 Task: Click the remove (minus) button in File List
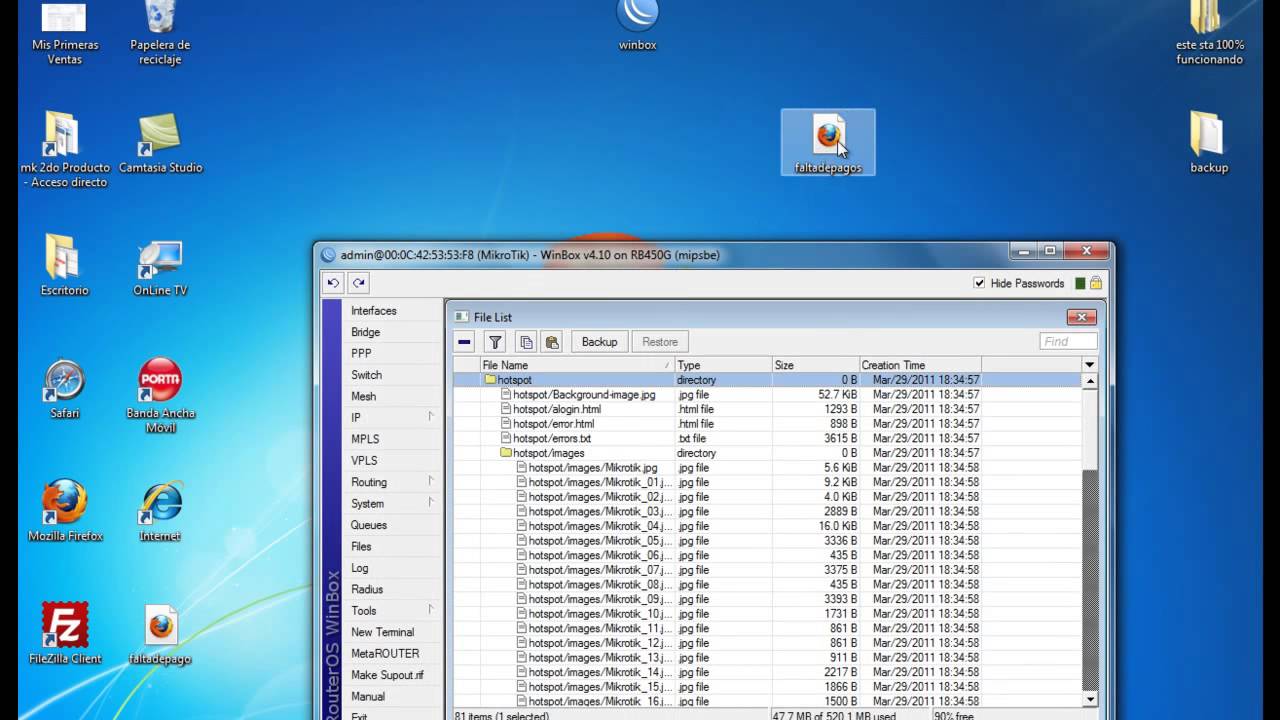[464, 342]
